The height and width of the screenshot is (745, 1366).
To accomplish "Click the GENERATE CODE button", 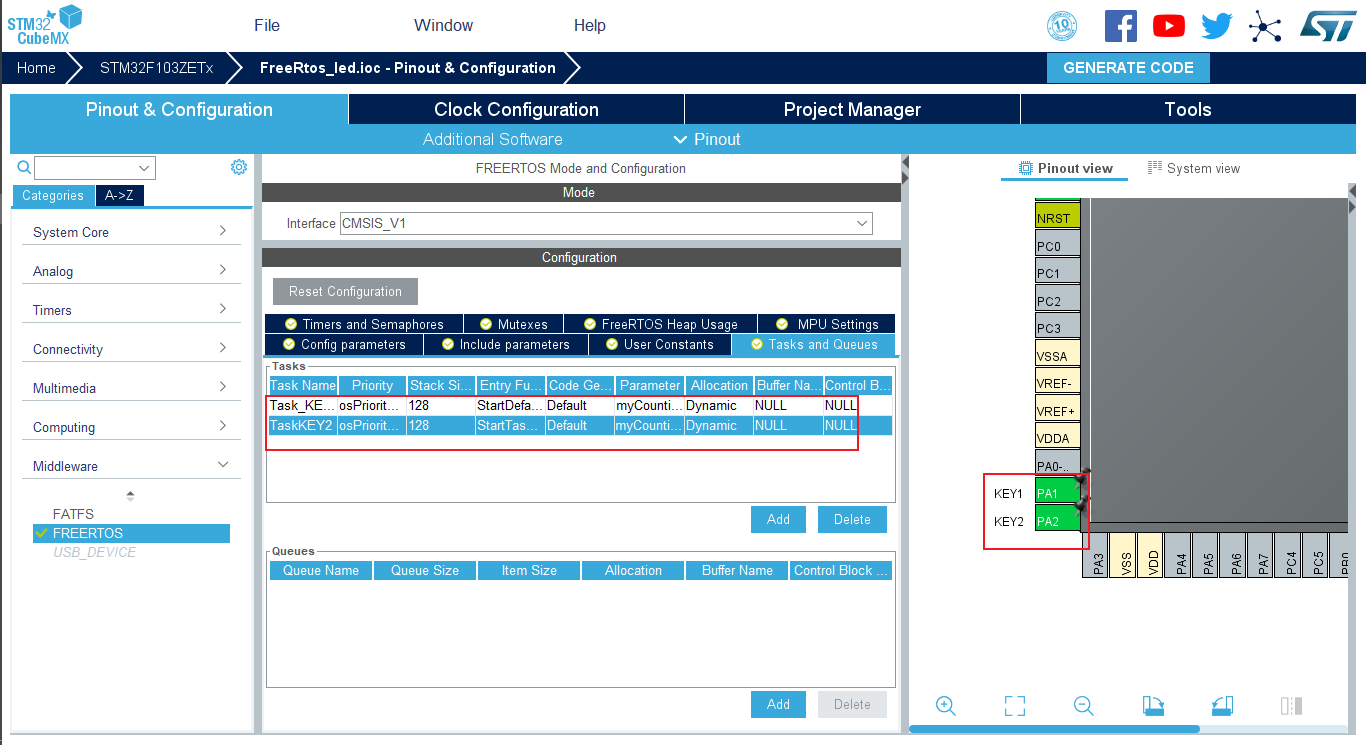I will point(1128,68).
